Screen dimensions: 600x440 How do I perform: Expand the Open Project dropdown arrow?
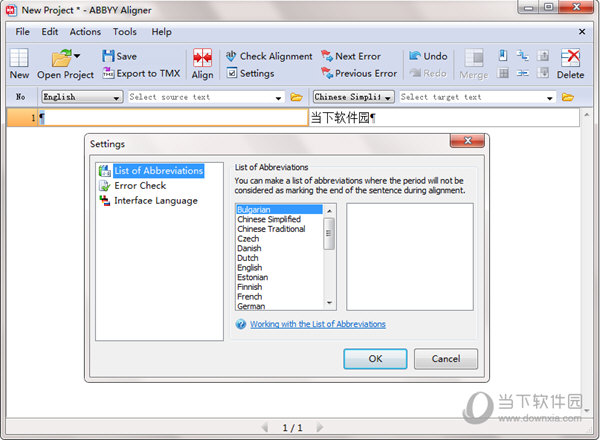click(x=77, y=56)
